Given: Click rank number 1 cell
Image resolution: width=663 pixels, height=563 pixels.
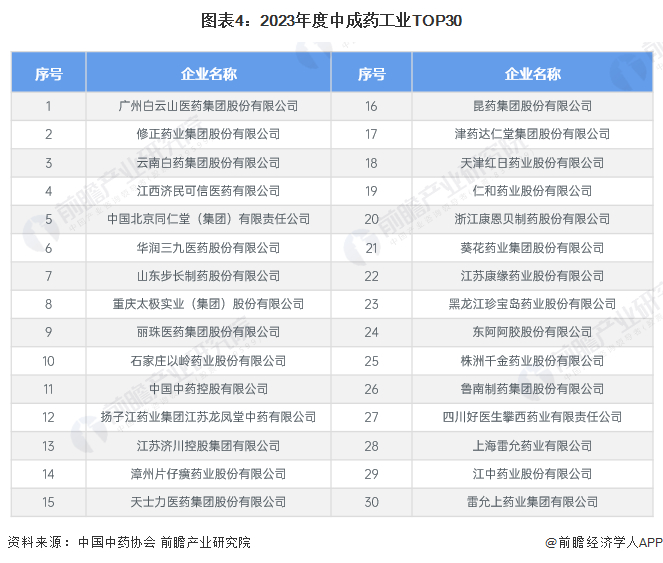Looking at the screenshot, I should (49, 106).
